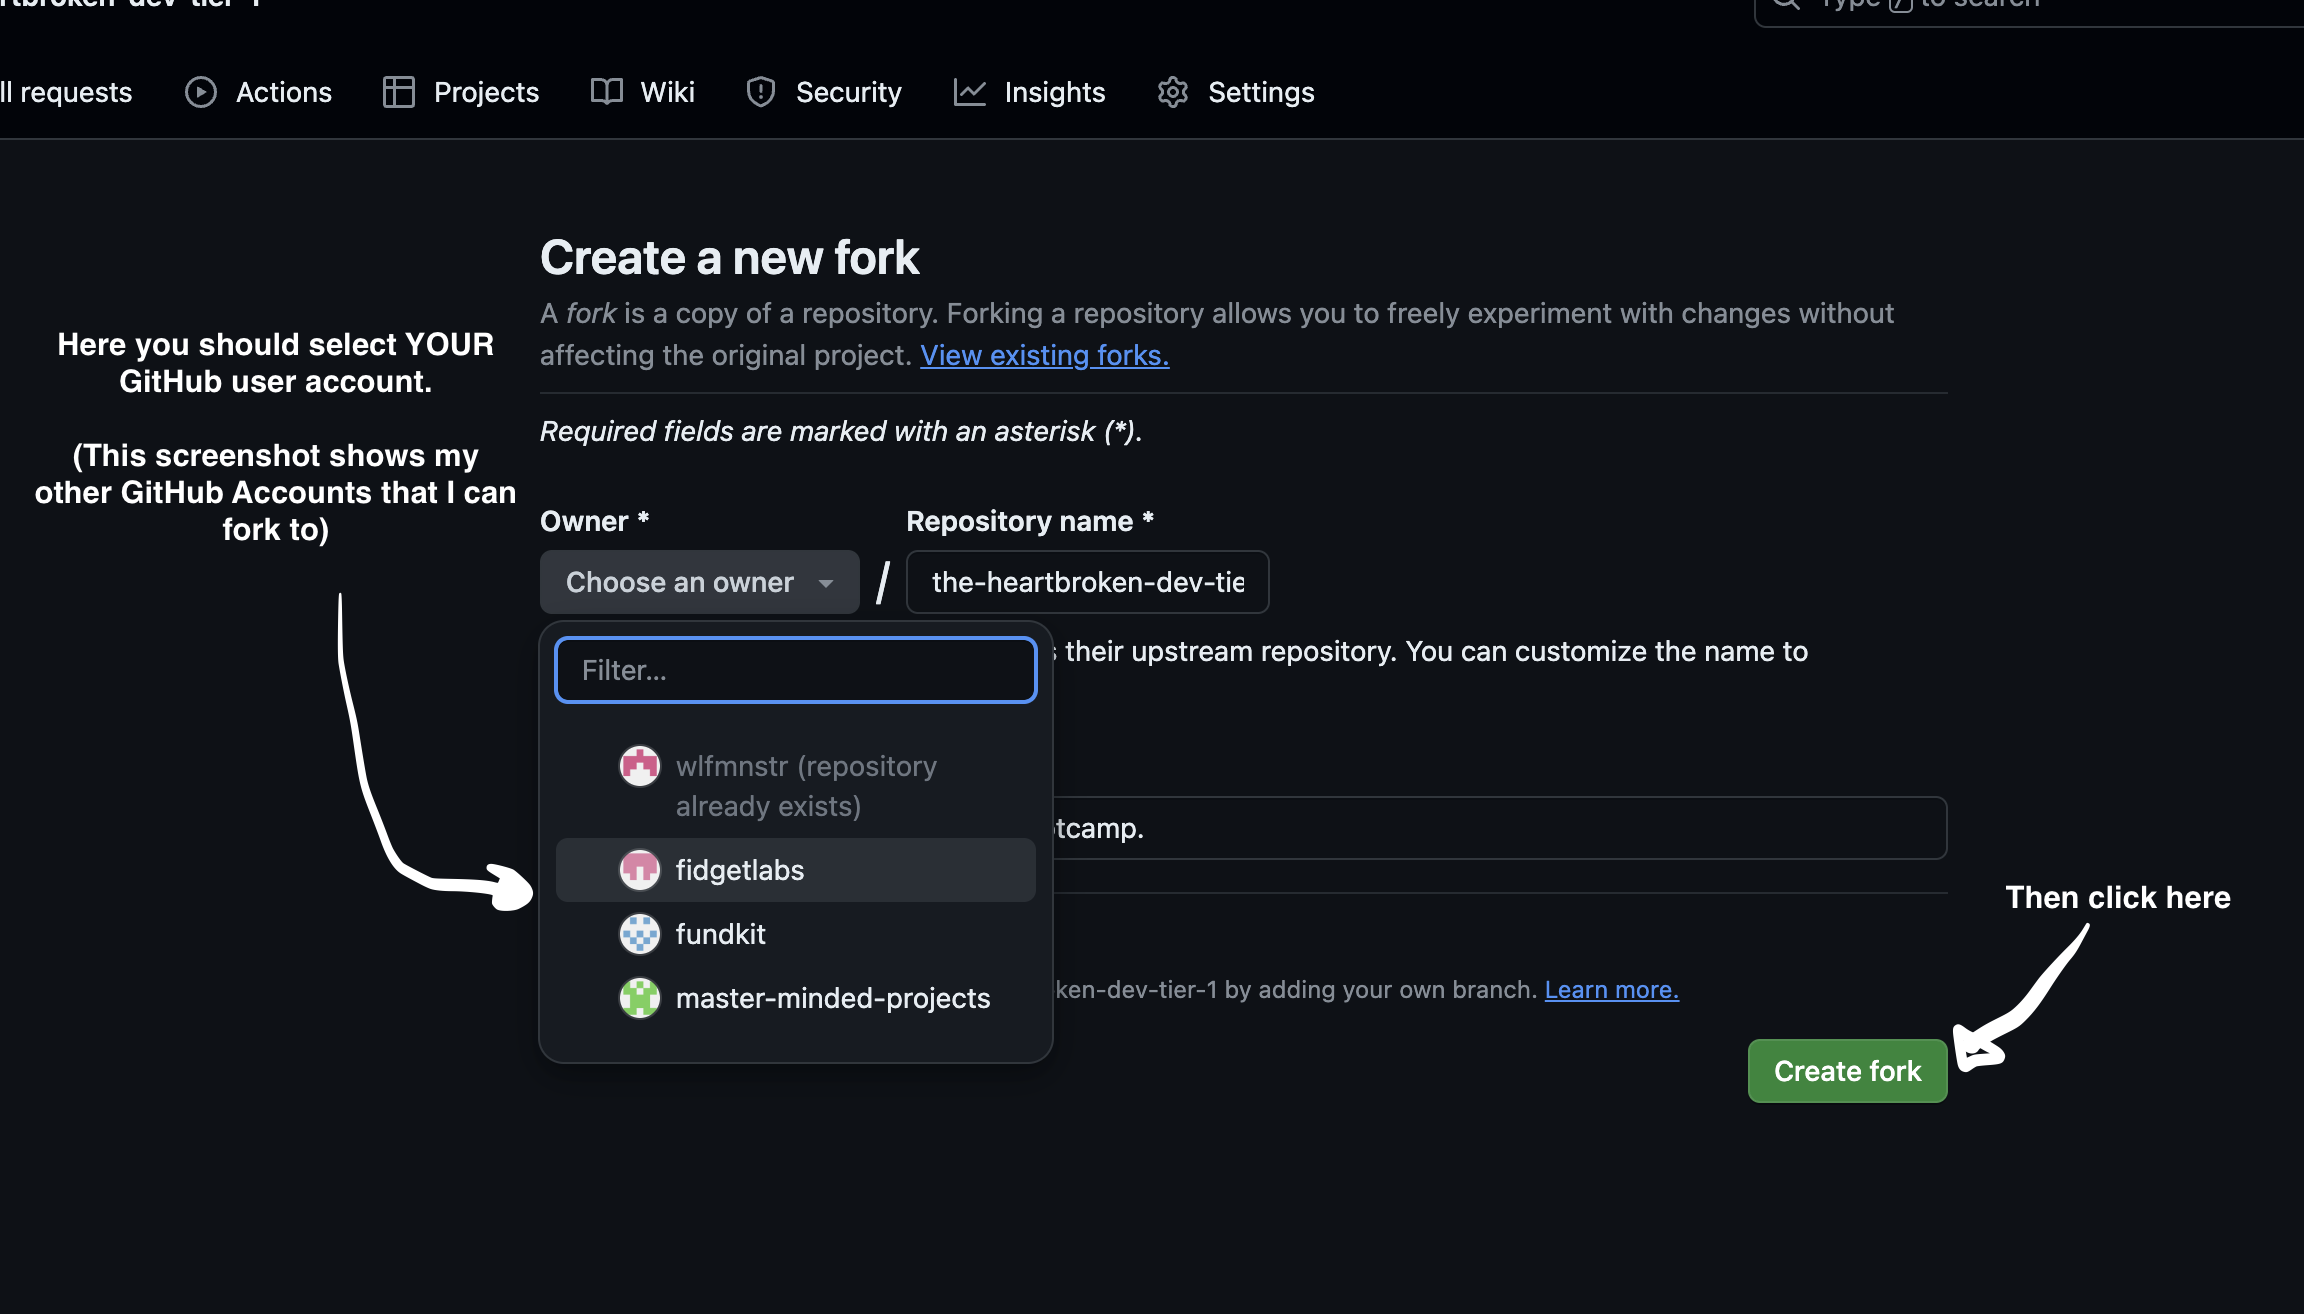Focus the Description text field
The image size is (2304, 1314).
pyautogui.click(x=1499, y=828)
